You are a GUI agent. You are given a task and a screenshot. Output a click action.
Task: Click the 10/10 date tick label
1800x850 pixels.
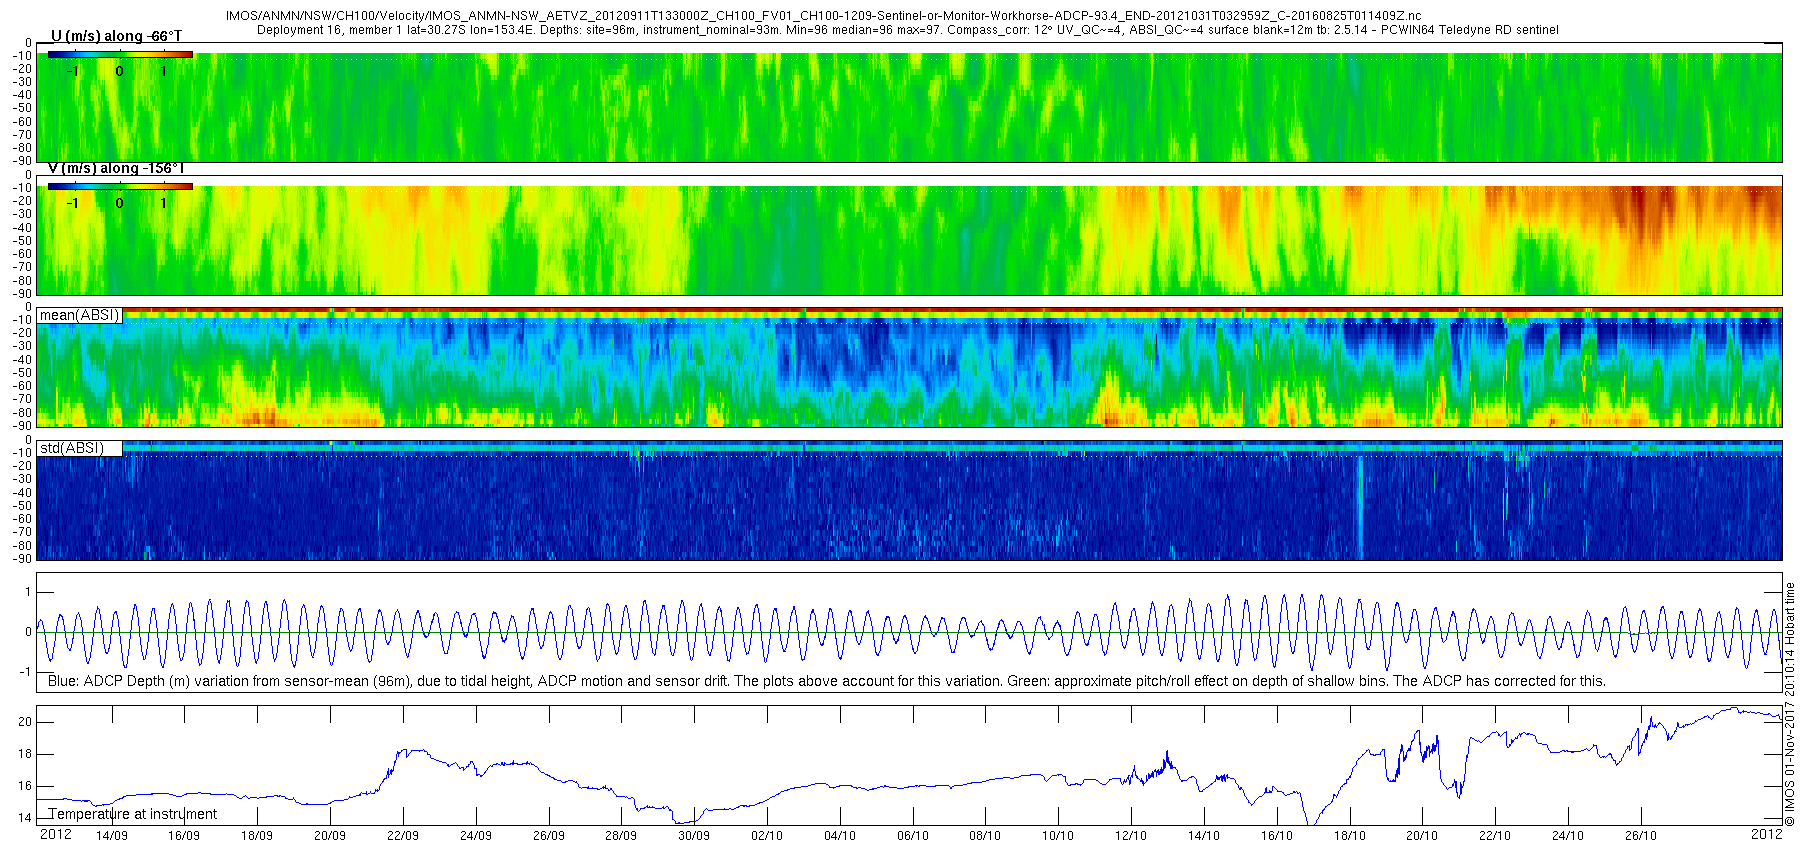(x=1058, y=836)
